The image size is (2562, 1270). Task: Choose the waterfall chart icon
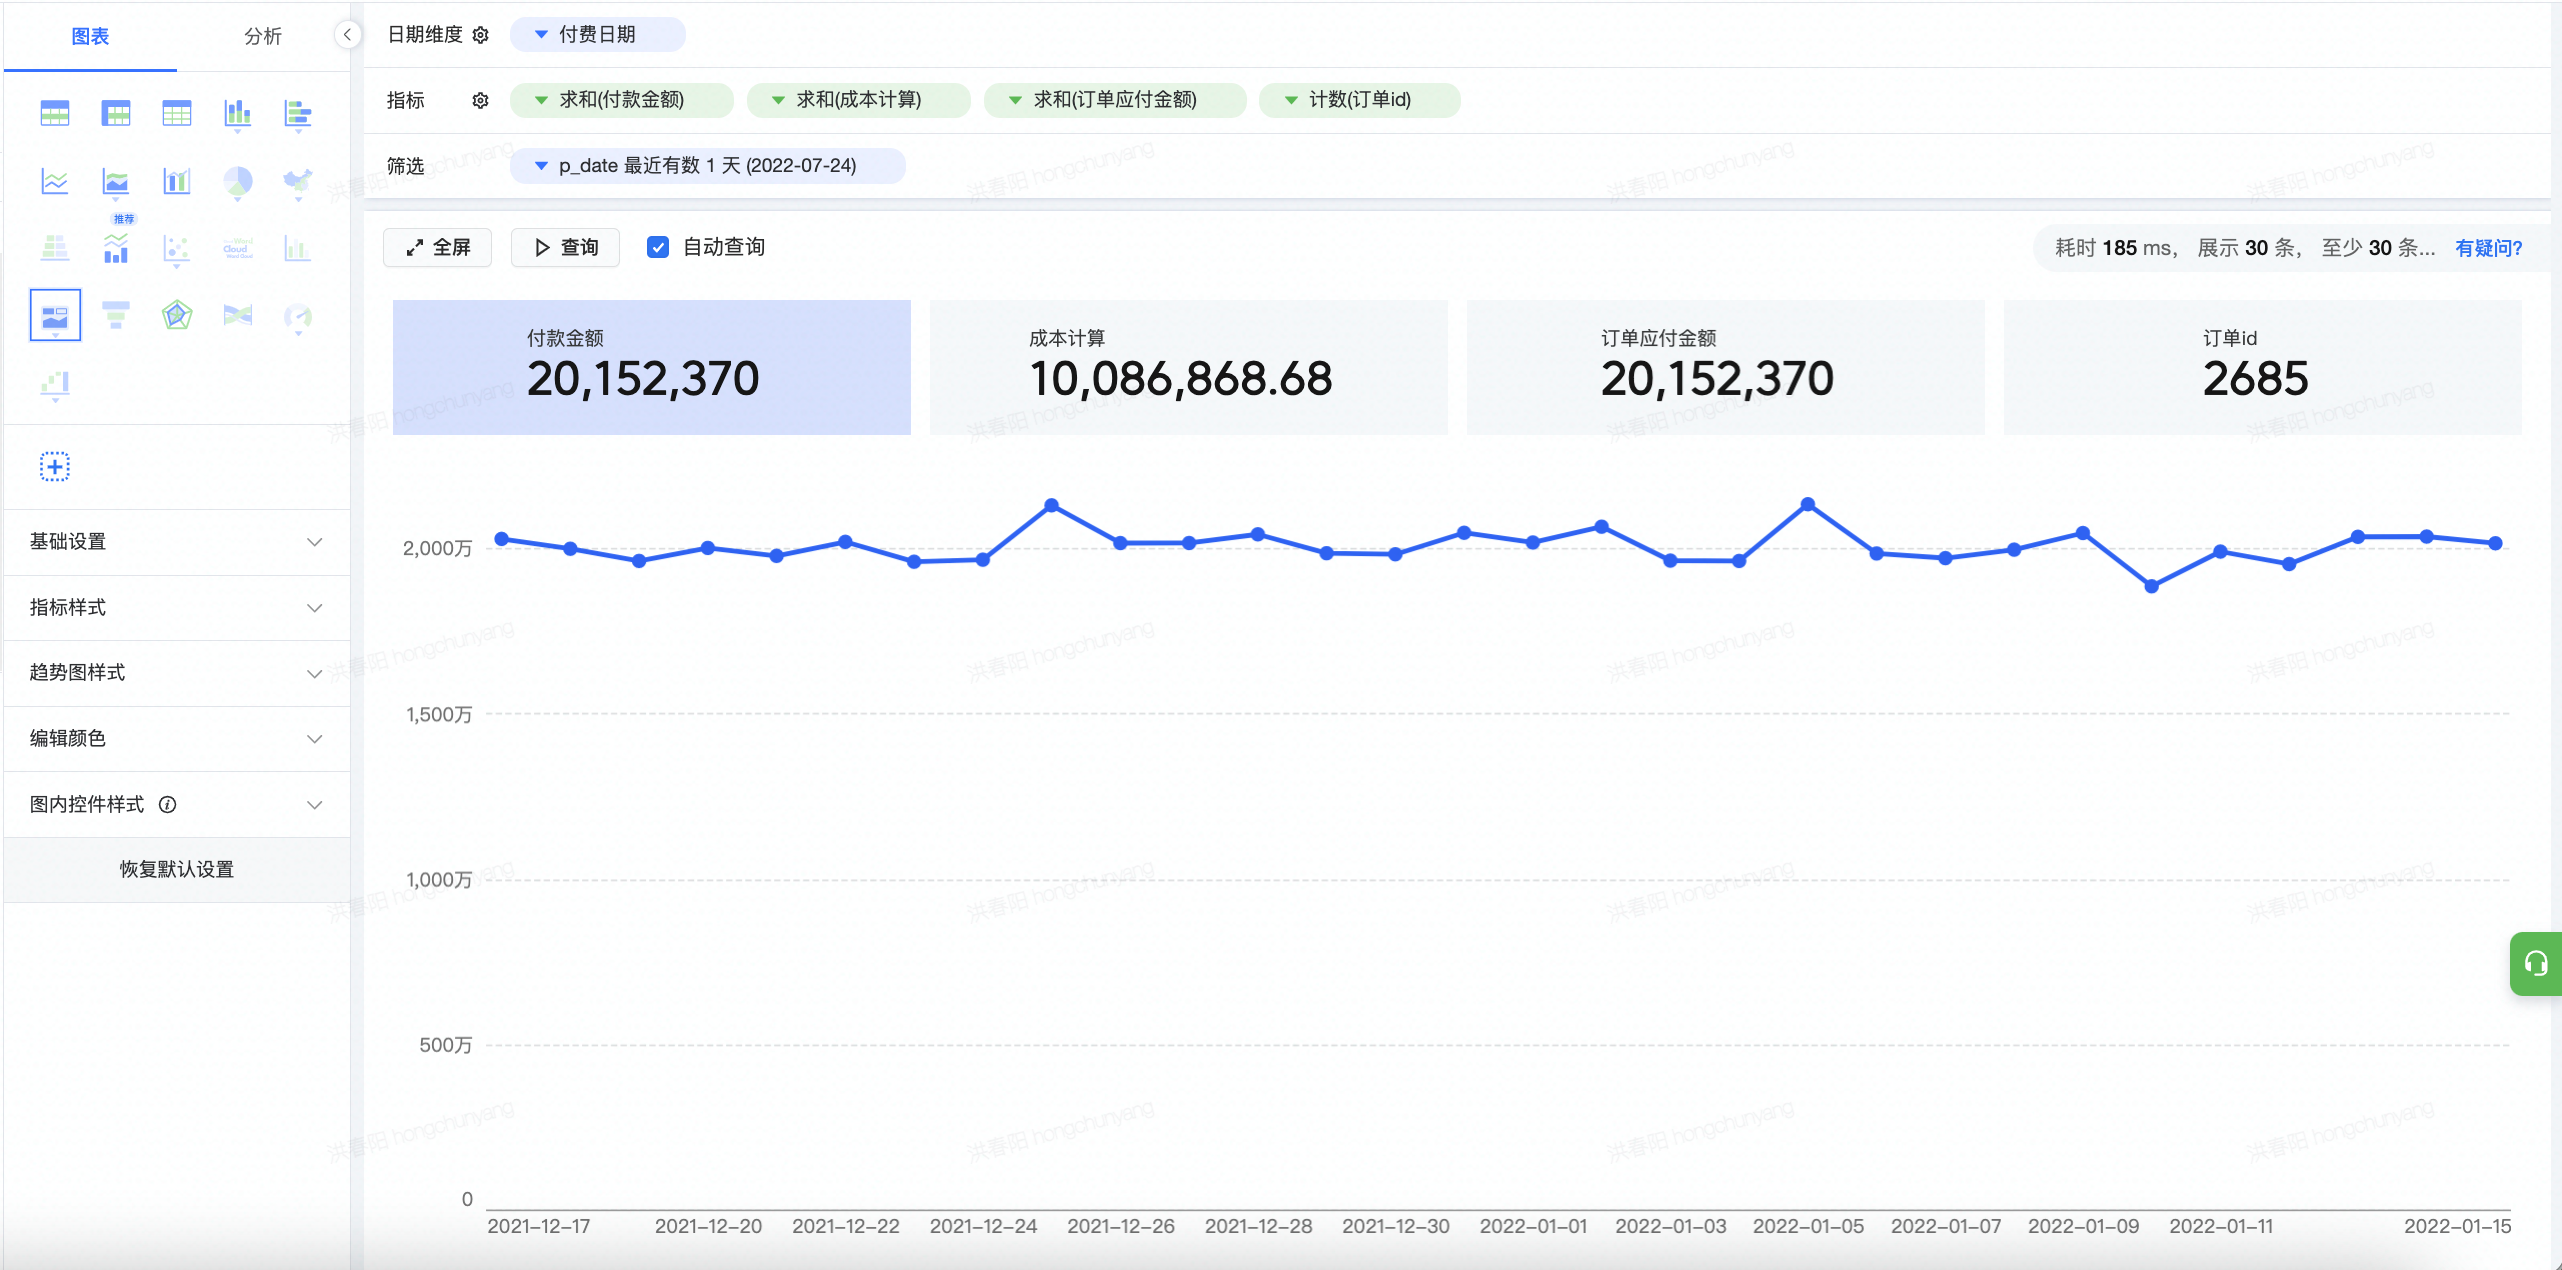pyautogui.click(x=55, y=384)
